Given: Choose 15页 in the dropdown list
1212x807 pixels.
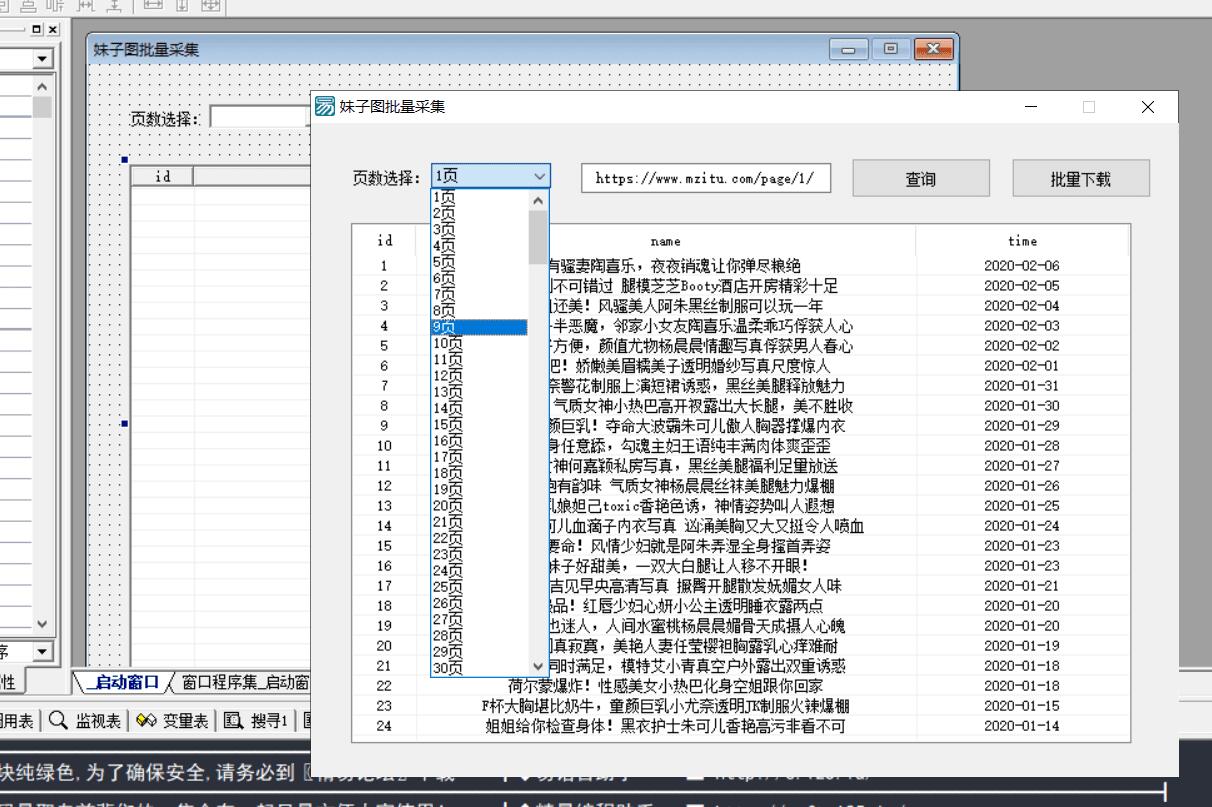Looking at the screenshot, I should (479, 424).
